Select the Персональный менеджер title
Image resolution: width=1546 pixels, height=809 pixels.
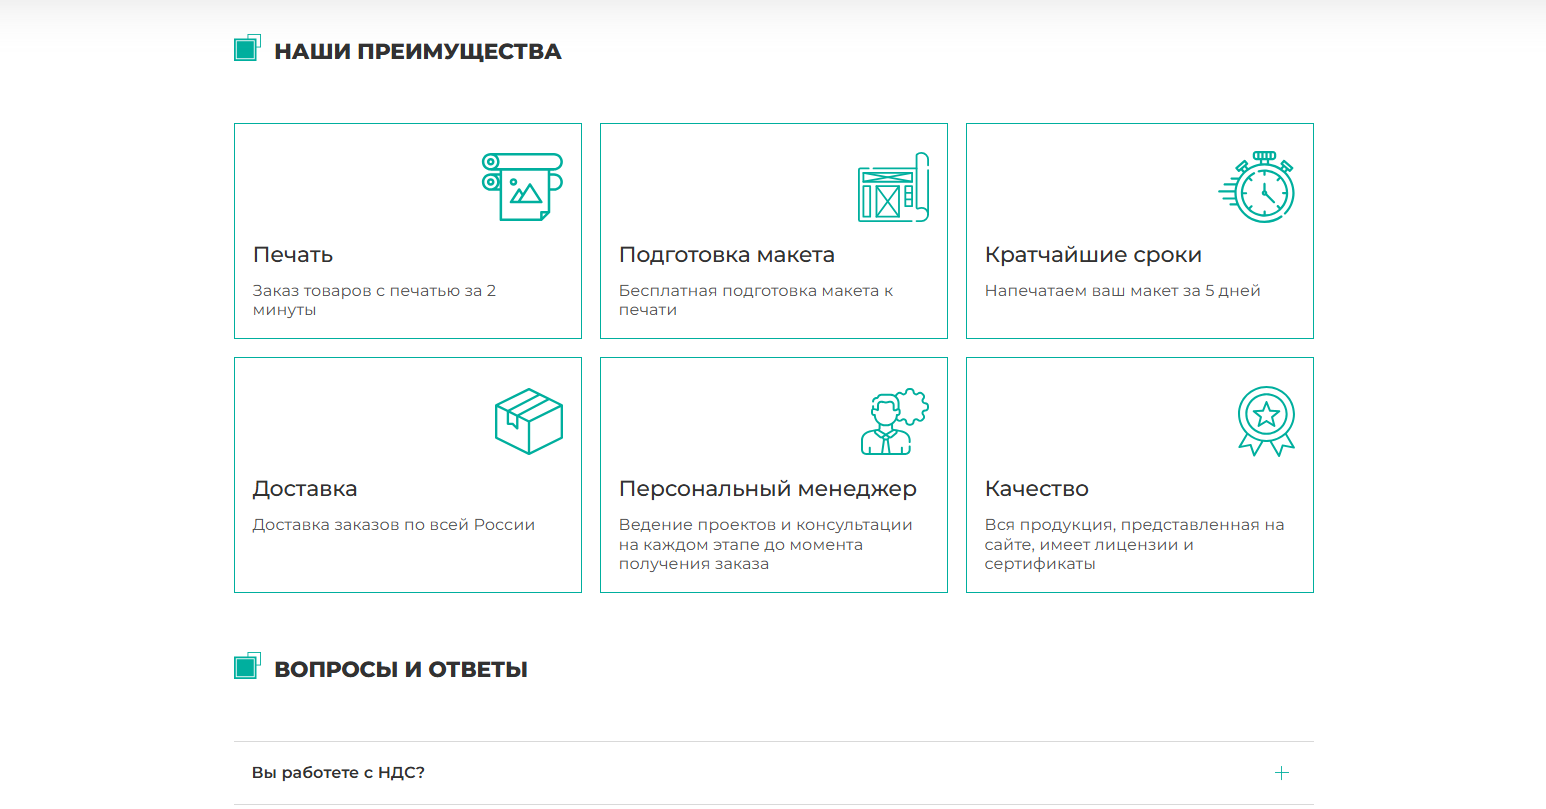pyautogui.click(x=768, y=489)
